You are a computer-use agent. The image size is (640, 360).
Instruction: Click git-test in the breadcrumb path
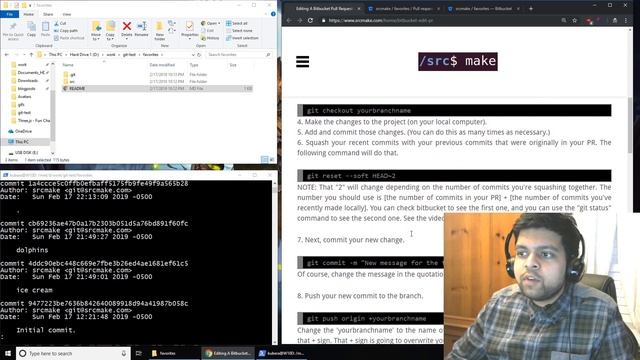click(x=129, y=54)
